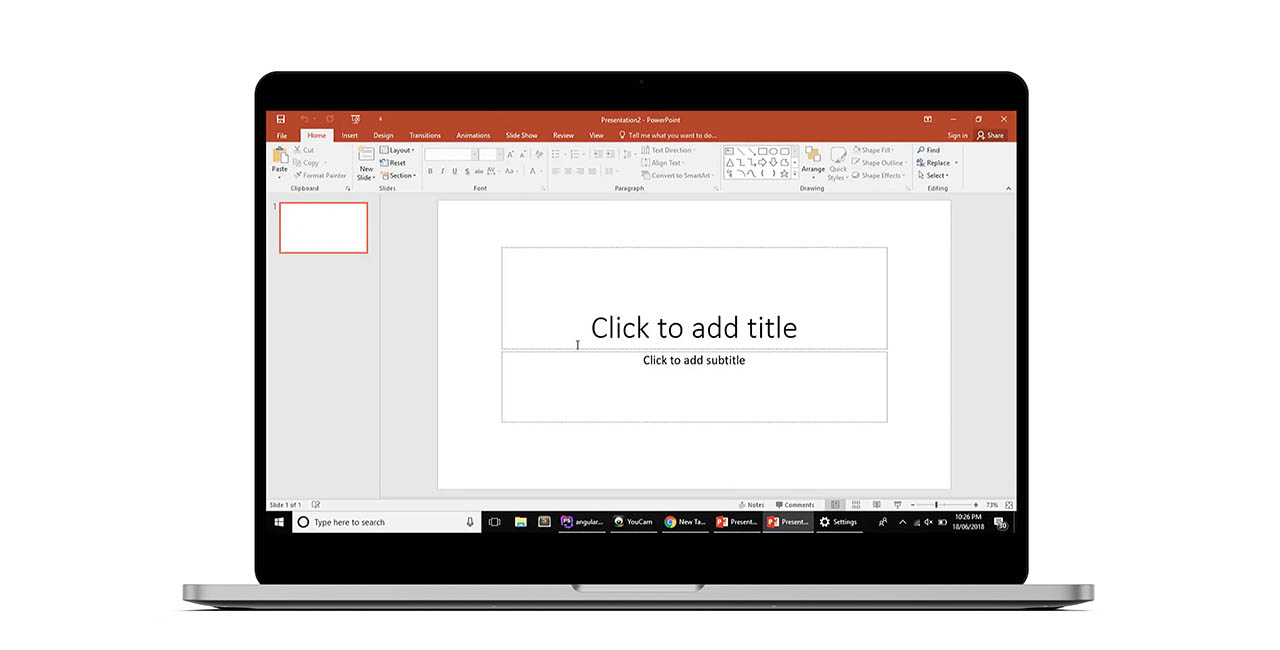Switch to Slide Sorter view
The width and height of the screenshot is (1280, 650).
(x=856, y=505)
